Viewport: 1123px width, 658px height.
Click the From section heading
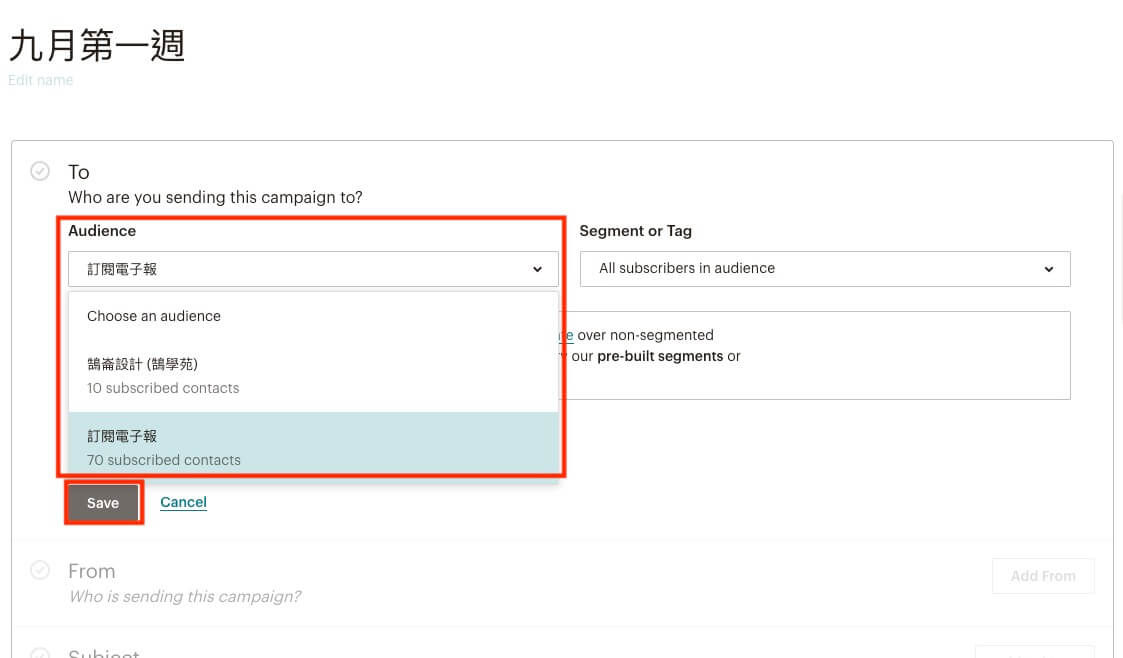point(91,571)
